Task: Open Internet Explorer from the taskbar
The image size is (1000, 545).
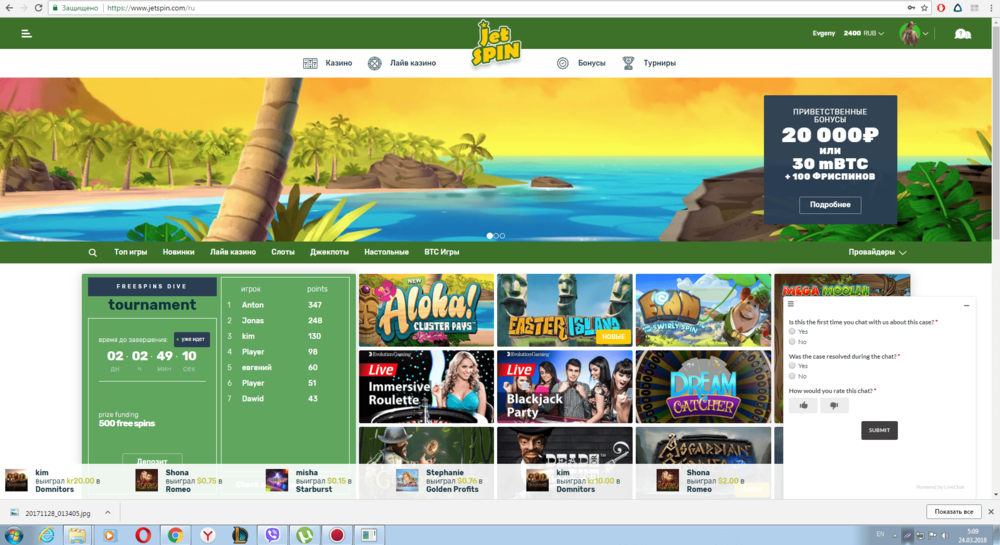Action: (x=47, y=535)
